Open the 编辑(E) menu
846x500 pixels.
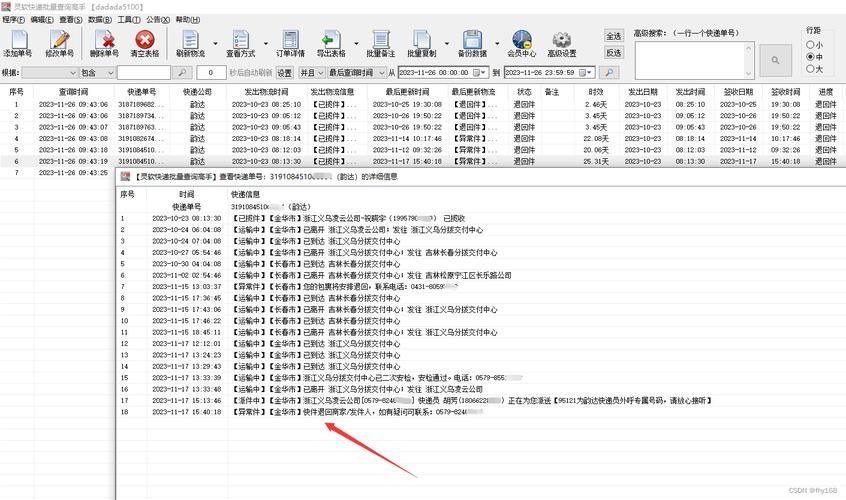tap(42, 19)
